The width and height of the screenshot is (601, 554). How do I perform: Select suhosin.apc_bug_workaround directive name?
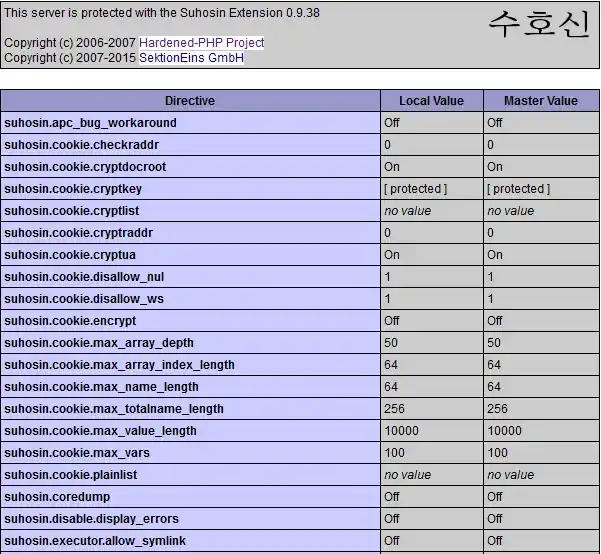[x=90, y=123]
